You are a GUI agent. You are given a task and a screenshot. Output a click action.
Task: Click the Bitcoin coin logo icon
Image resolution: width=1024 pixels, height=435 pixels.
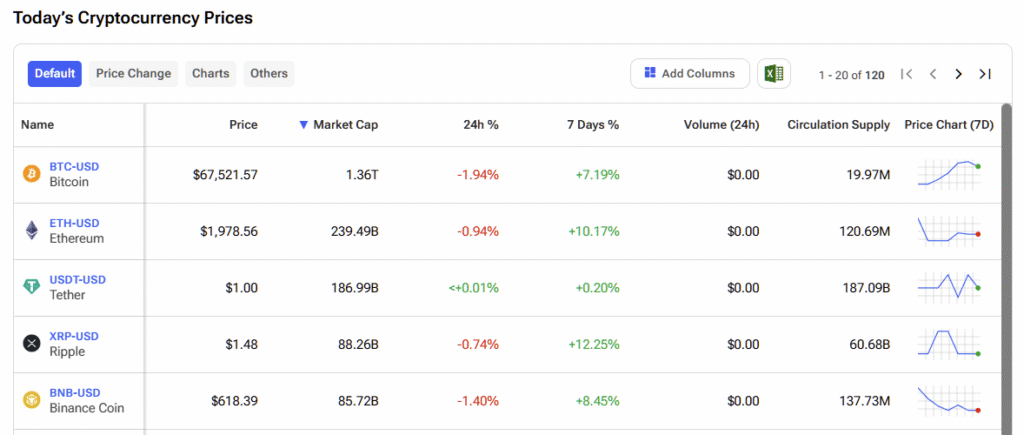(x=31, y=174)
